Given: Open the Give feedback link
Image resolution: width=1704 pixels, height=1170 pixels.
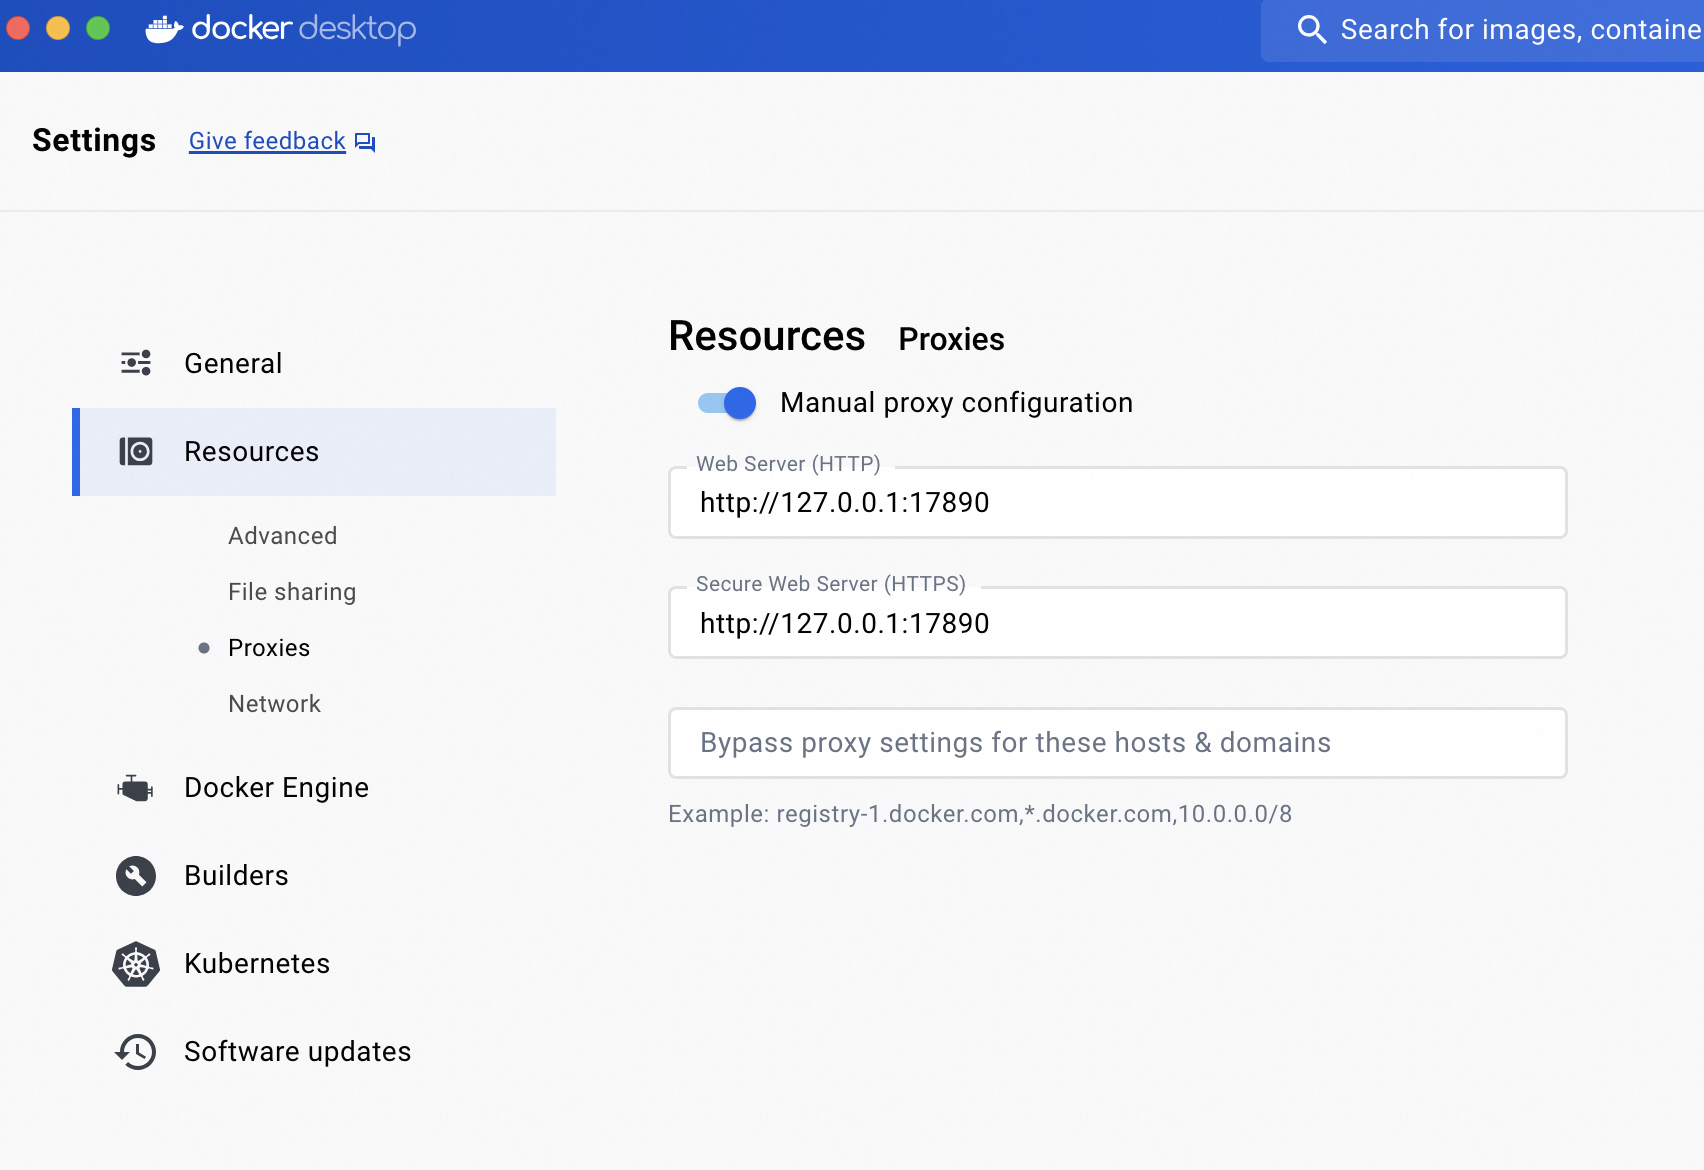Looking at the screenshot, I should 267,141.
